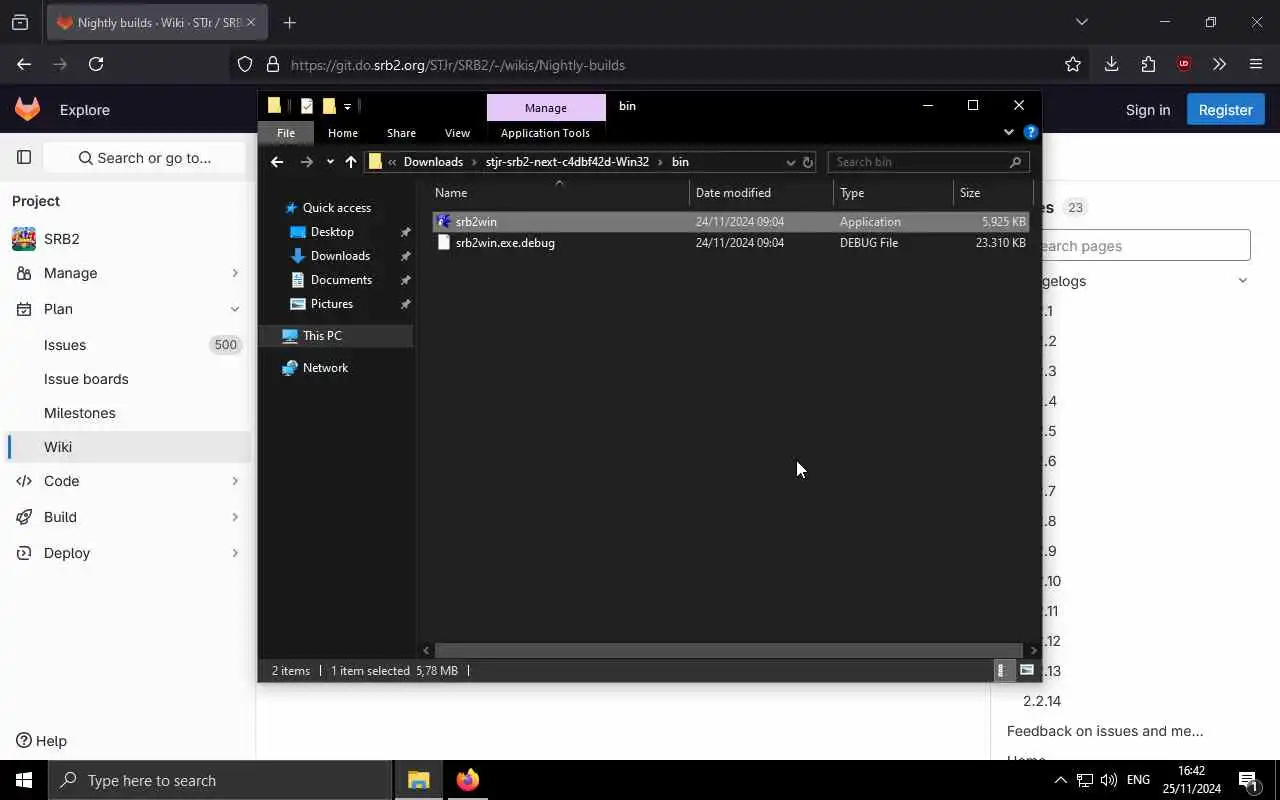Open Firefox downloads panel
This screenshot has height=800, width=1280.
[1111, 64]
